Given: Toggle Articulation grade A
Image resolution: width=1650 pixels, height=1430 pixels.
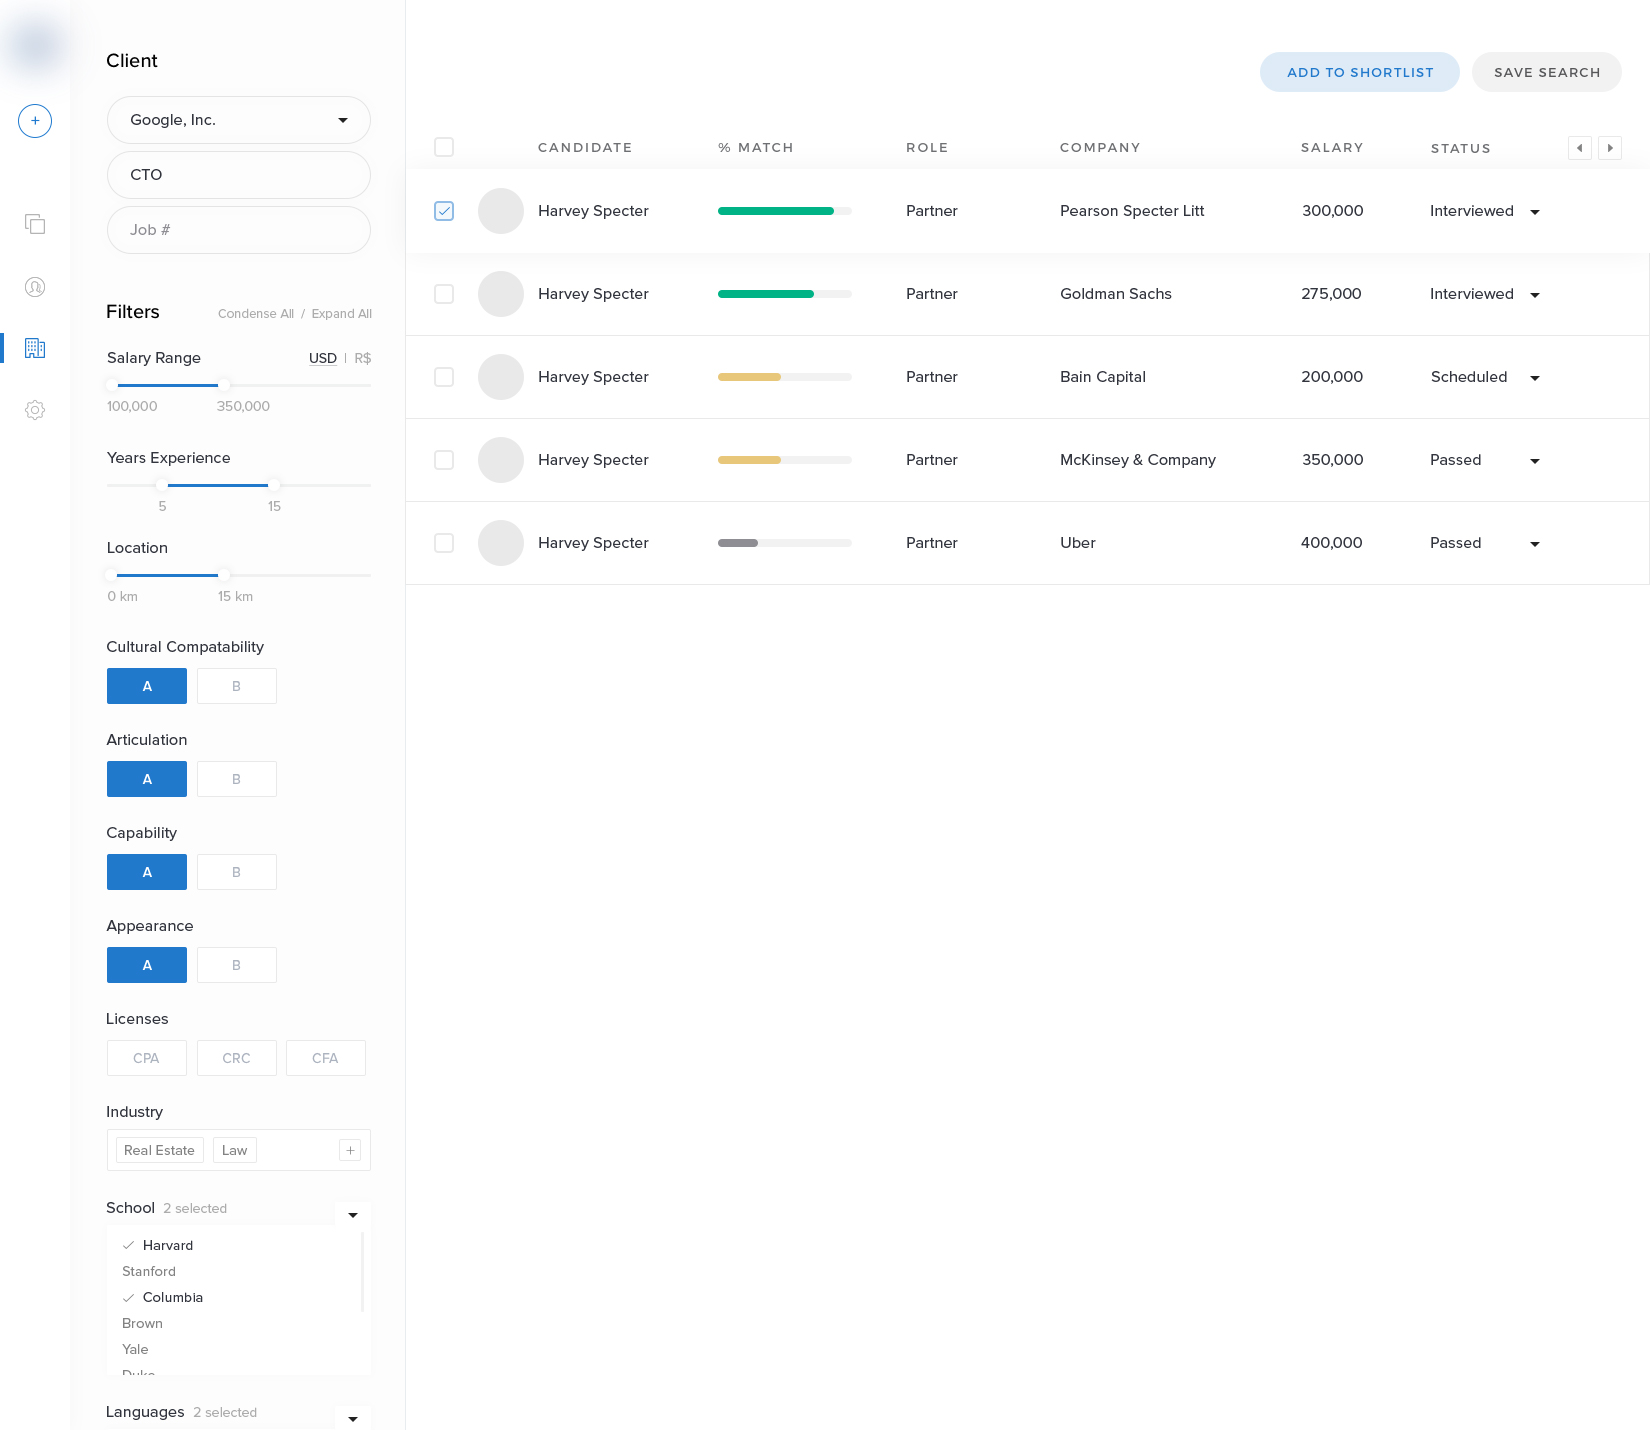Looking at the screenshot, I should pos(147,779).
